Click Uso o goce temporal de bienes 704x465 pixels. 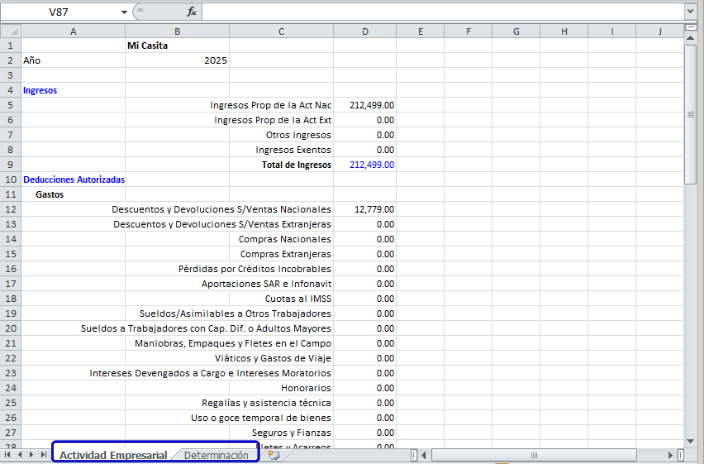click(x=261, y=418)
